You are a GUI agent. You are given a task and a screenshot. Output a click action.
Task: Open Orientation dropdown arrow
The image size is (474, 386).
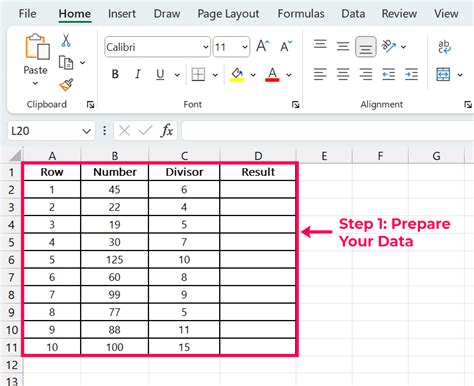tap(403, 47)
